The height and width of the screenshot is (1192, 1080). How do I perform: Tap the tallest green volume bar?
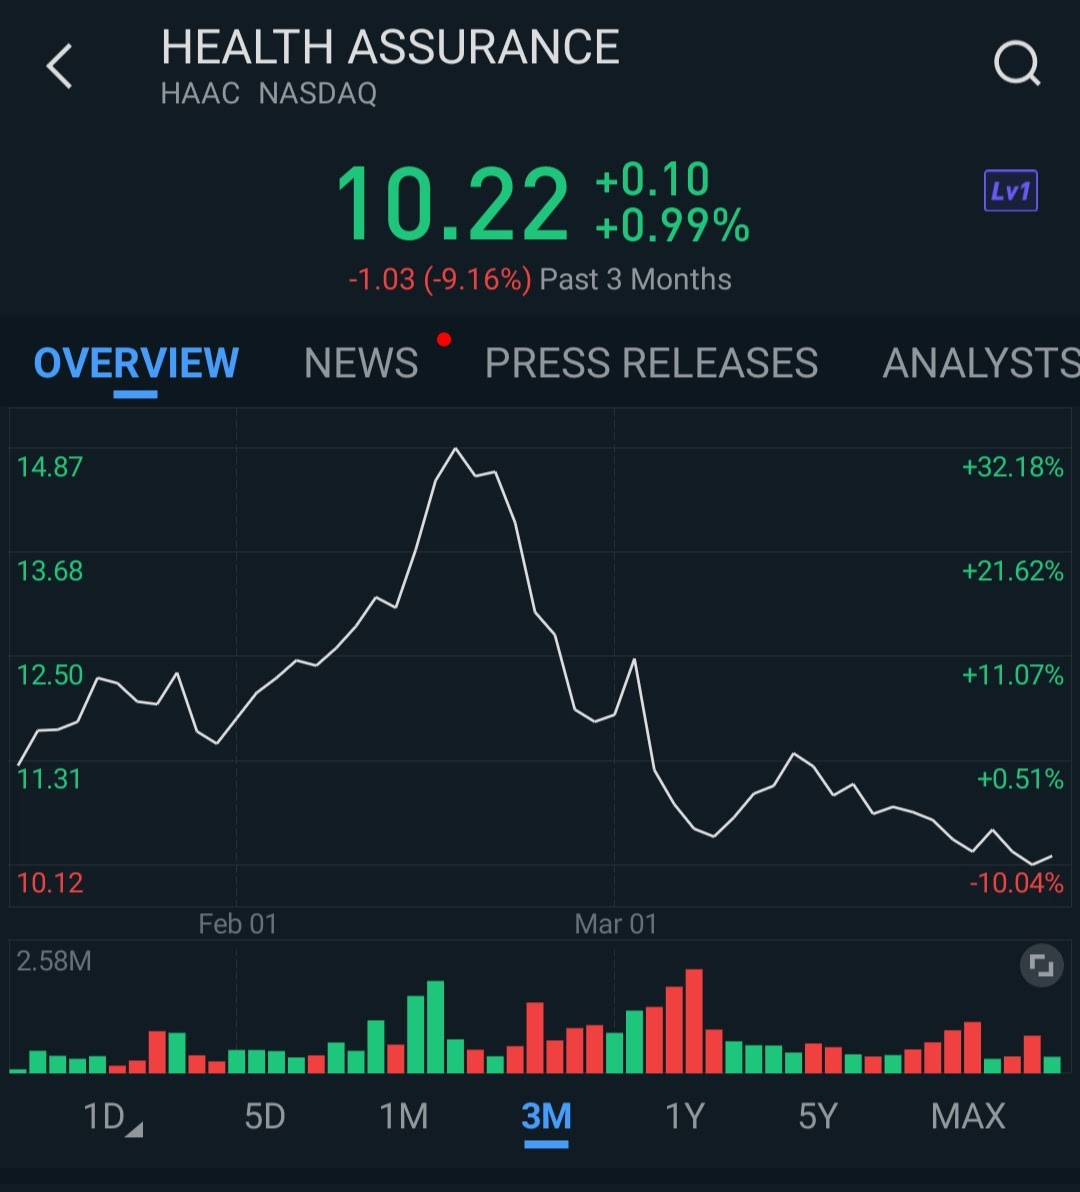click(435, 1027)
